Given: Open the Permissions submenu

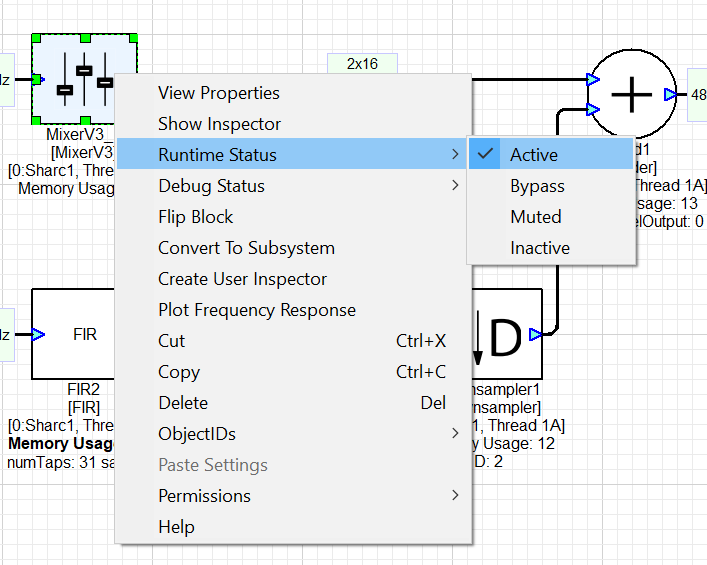Looking at the screenshot, I should pos(293,496).
